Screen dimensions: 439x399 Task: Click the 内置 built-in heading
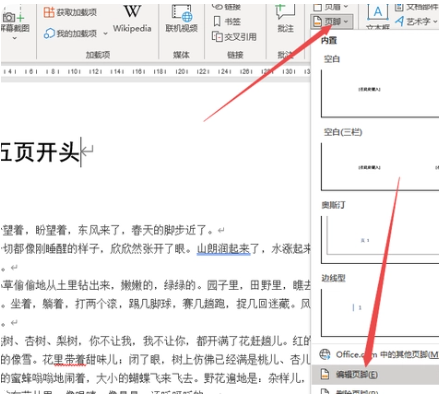coord(329,41)
